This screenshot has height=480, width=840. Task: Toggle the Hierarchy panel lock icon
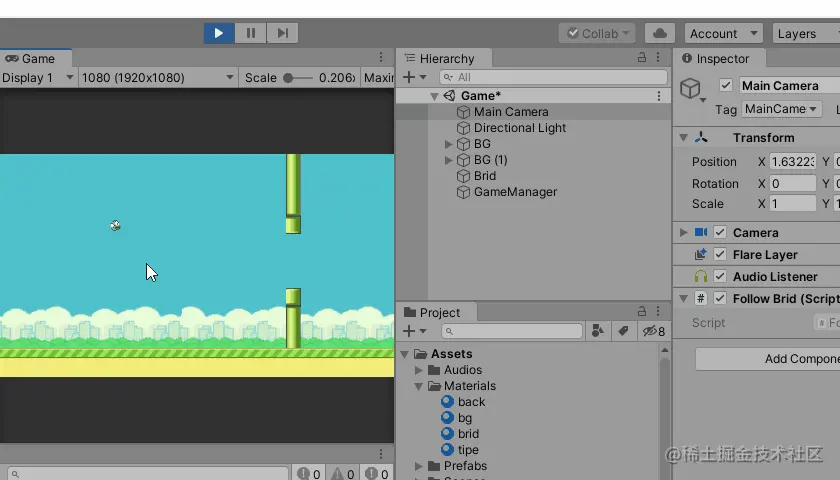[x=642, y=57]
